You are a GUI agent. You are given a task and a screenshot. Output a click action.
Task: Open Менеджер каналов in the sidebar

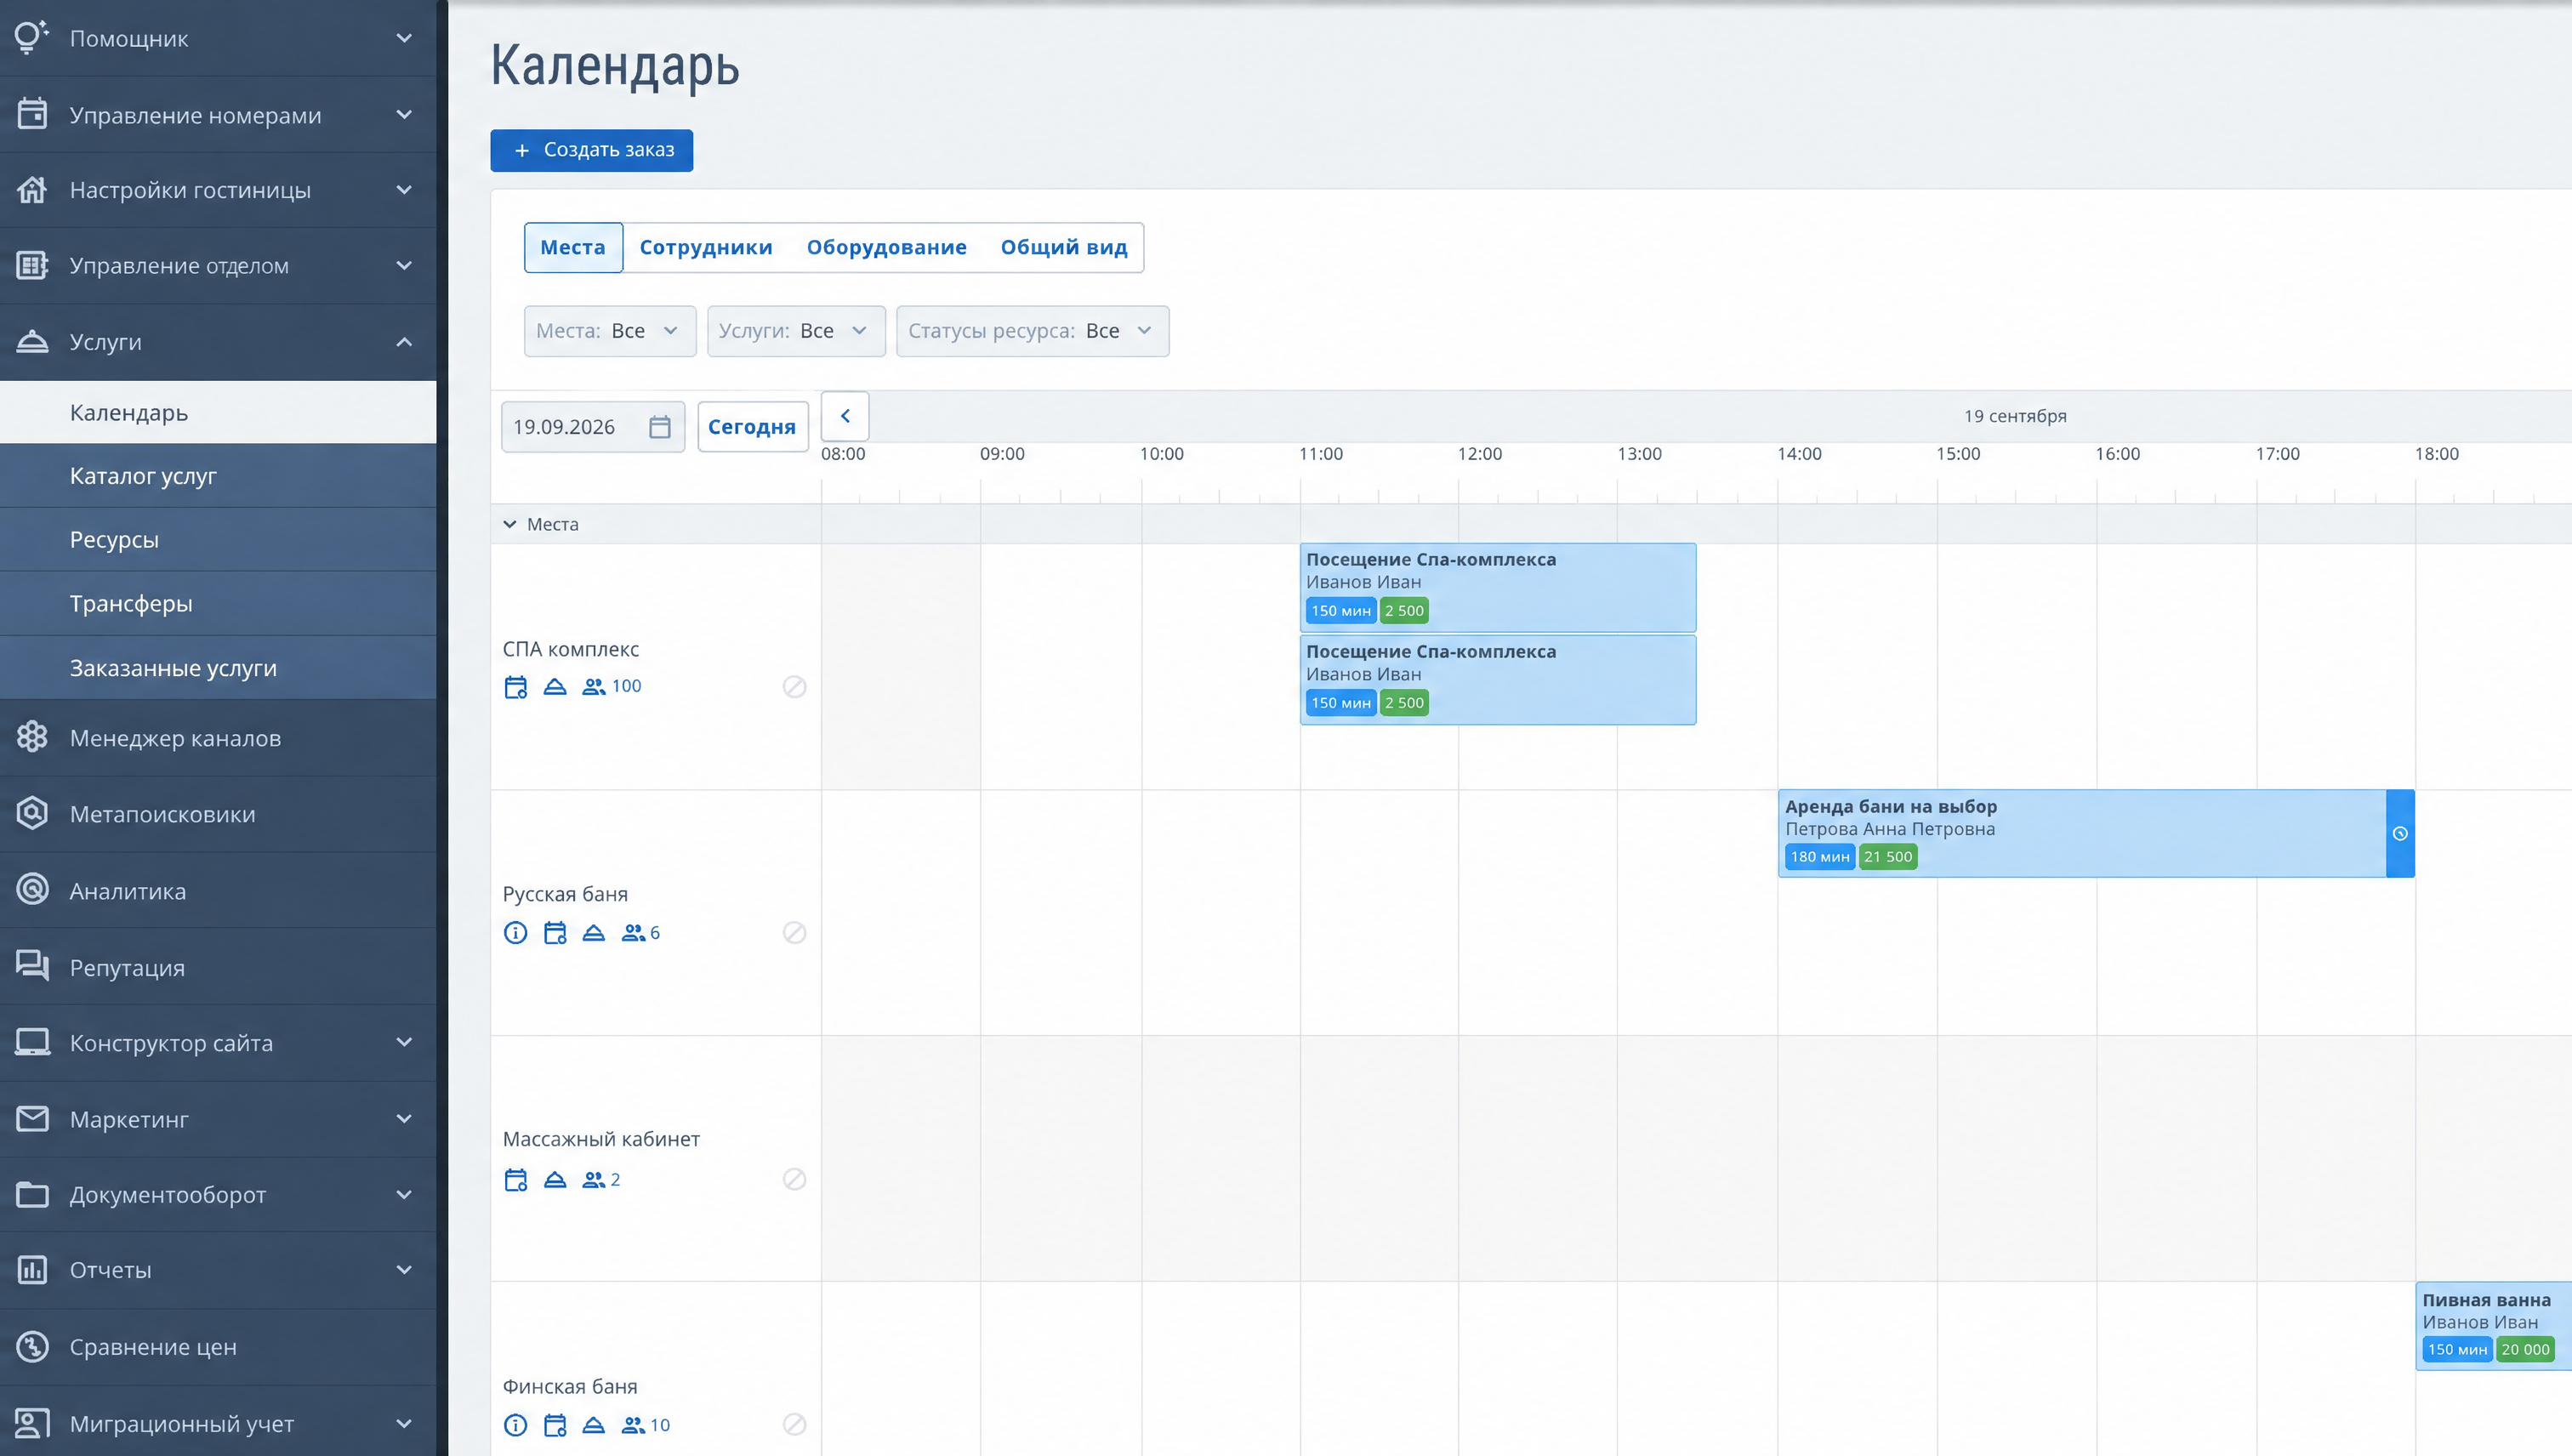click(218, 738)
